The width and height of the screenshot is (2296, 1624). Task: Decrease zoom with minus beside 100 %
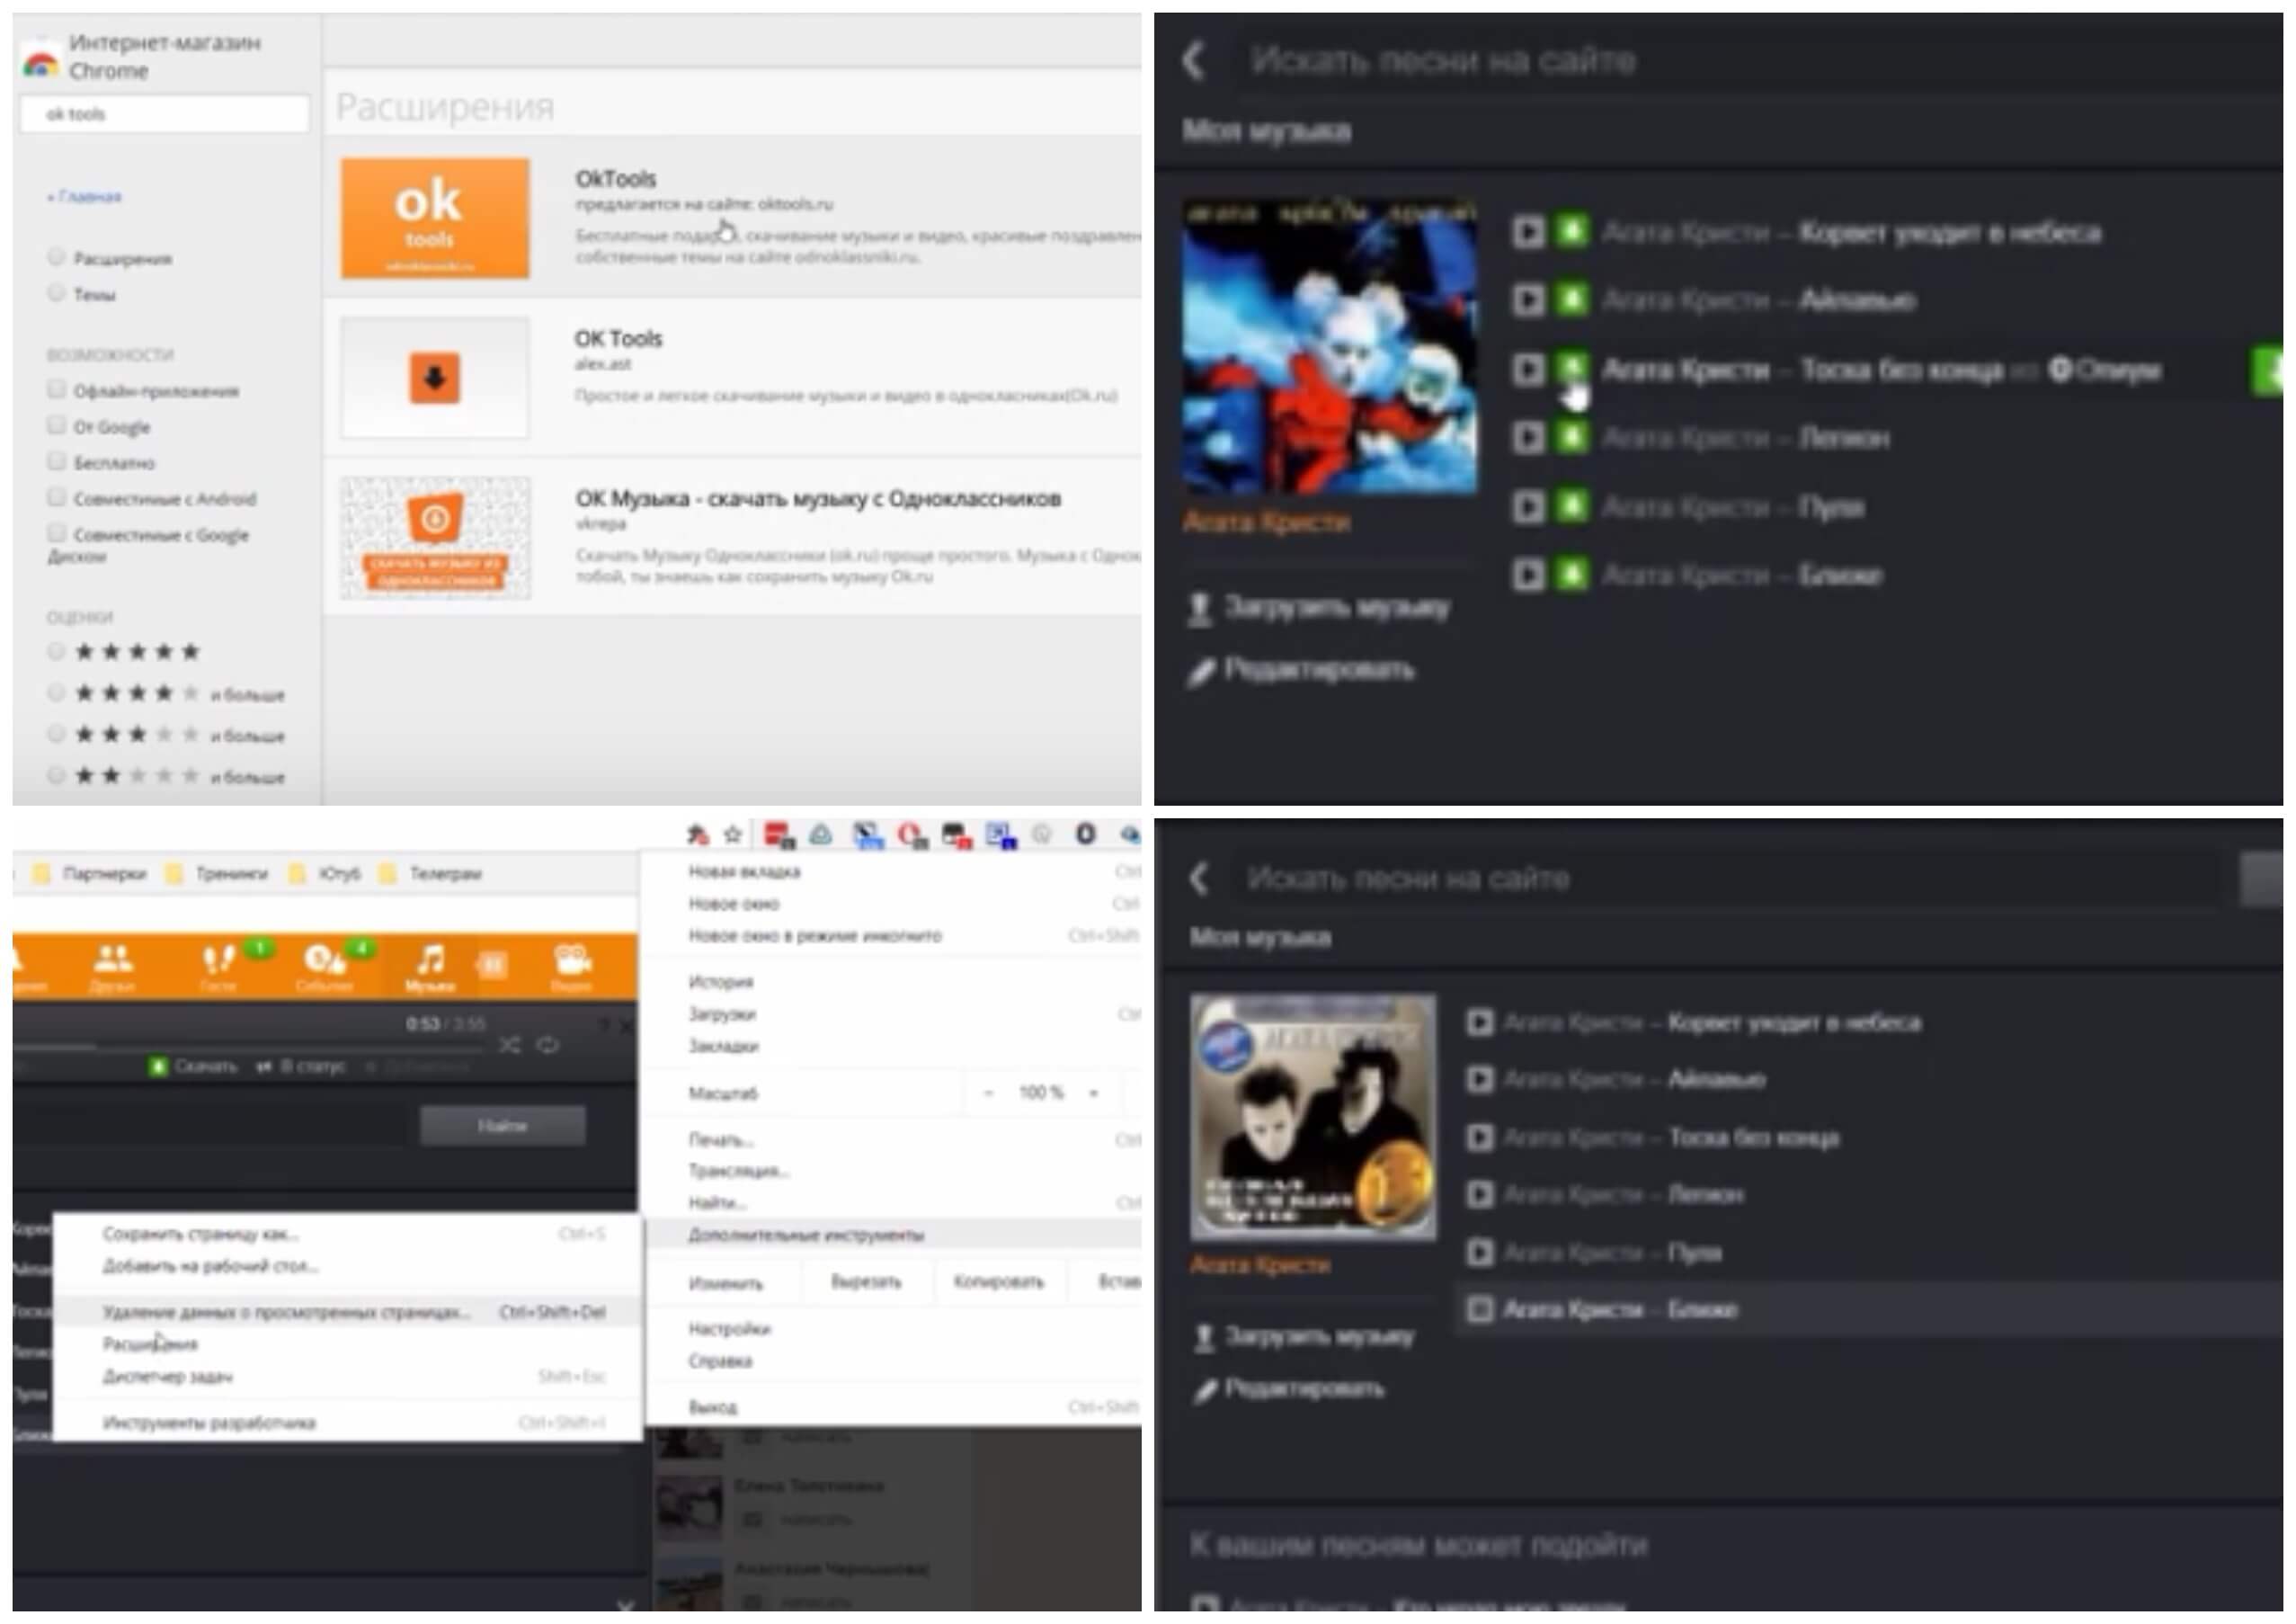click(988, 1093)
